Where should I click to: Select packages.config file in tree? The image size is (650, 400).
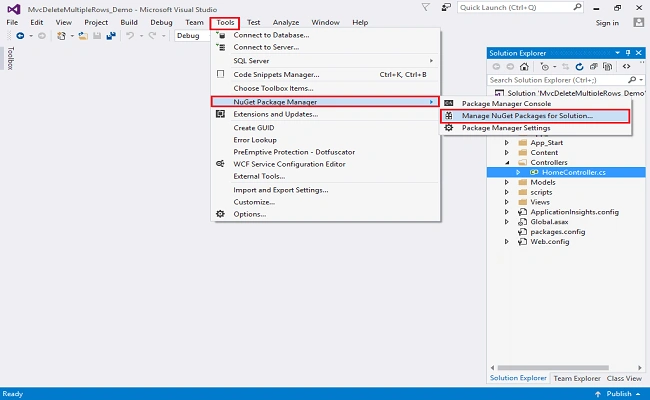558,232
